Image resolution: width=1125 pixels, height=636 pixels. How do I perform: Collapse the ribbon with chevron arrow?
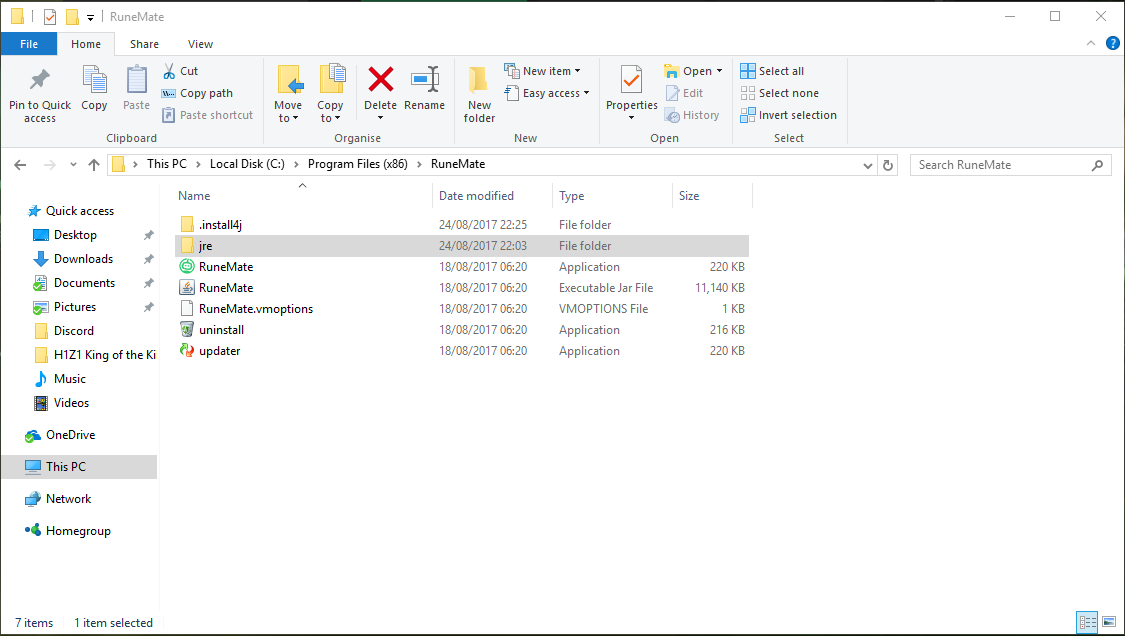tap(1091, 44)
